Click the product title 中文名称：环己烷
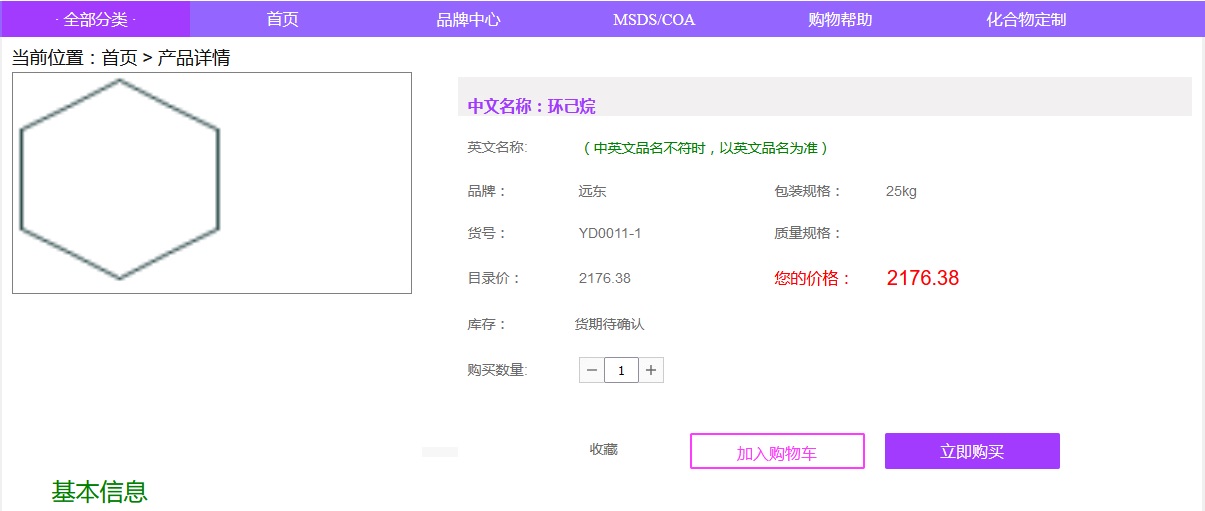The height and width of the screenshot is (511, 1205). [x=532, y=107]
